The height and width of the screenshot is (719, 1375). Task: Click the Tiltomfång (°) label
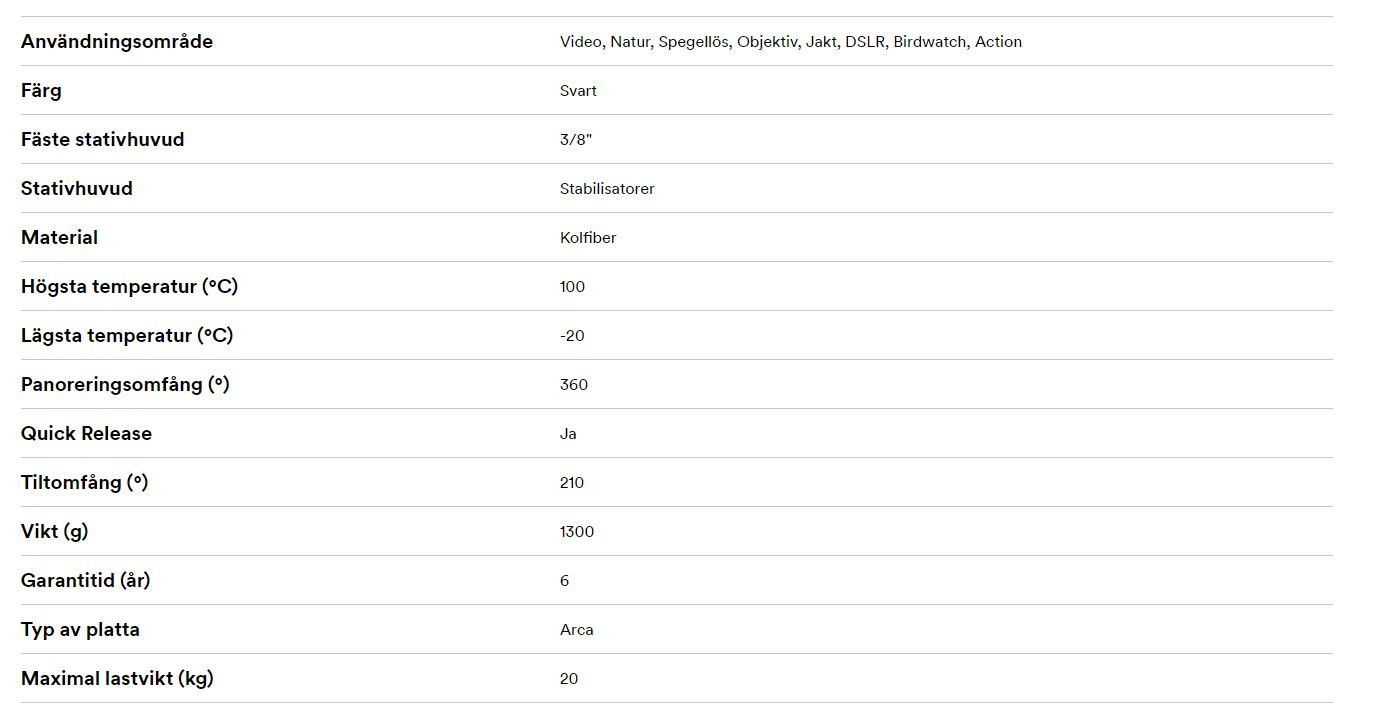coord(85,483)
